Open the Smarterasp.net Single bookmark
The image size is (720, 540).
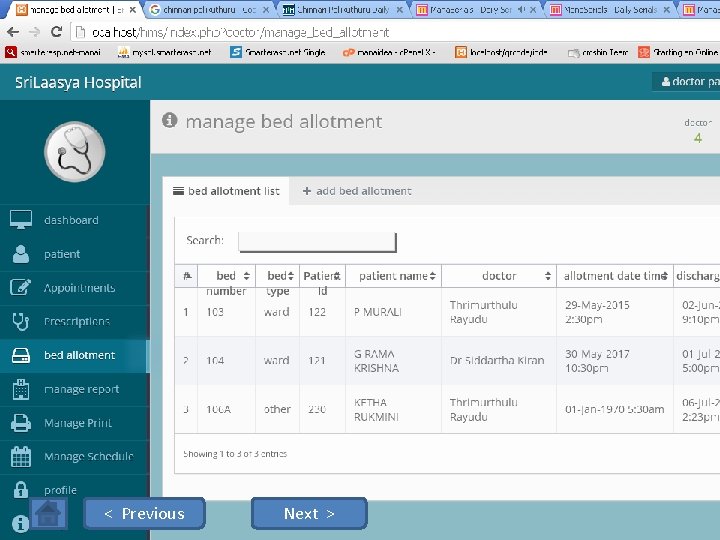pyautogui.click(x=278, y=52)
